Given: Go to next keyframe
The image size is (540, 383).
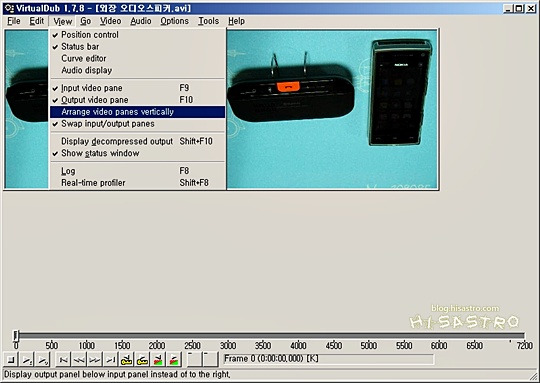Looking at the screenshot, I should (x=142, y=360).
